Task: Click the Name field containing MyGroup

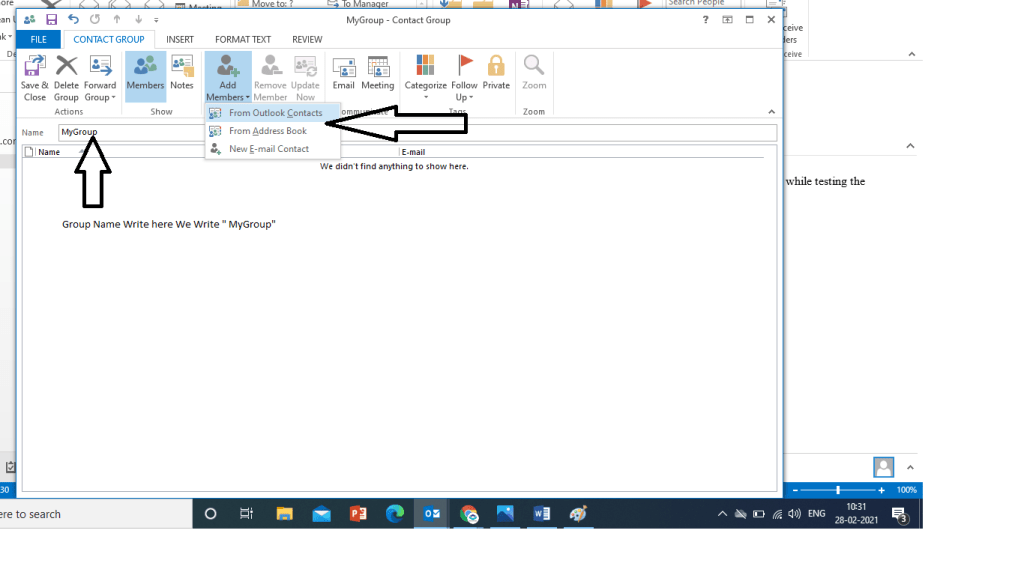Action: pyautogui.click(x=400, y=132)
